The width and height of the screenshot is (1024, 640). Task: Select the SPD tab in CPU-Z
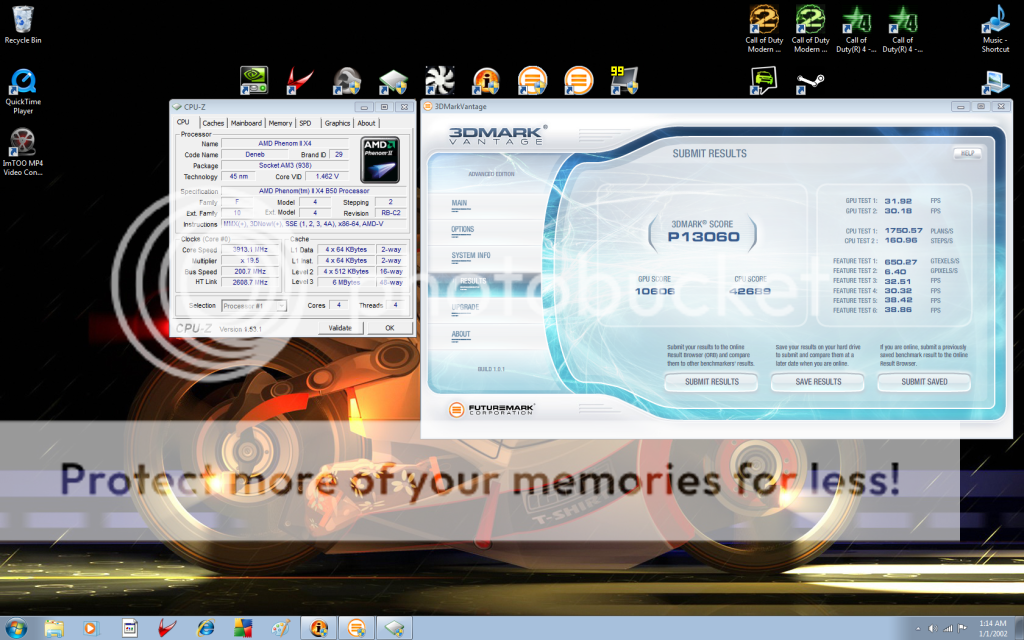point(305,123)
